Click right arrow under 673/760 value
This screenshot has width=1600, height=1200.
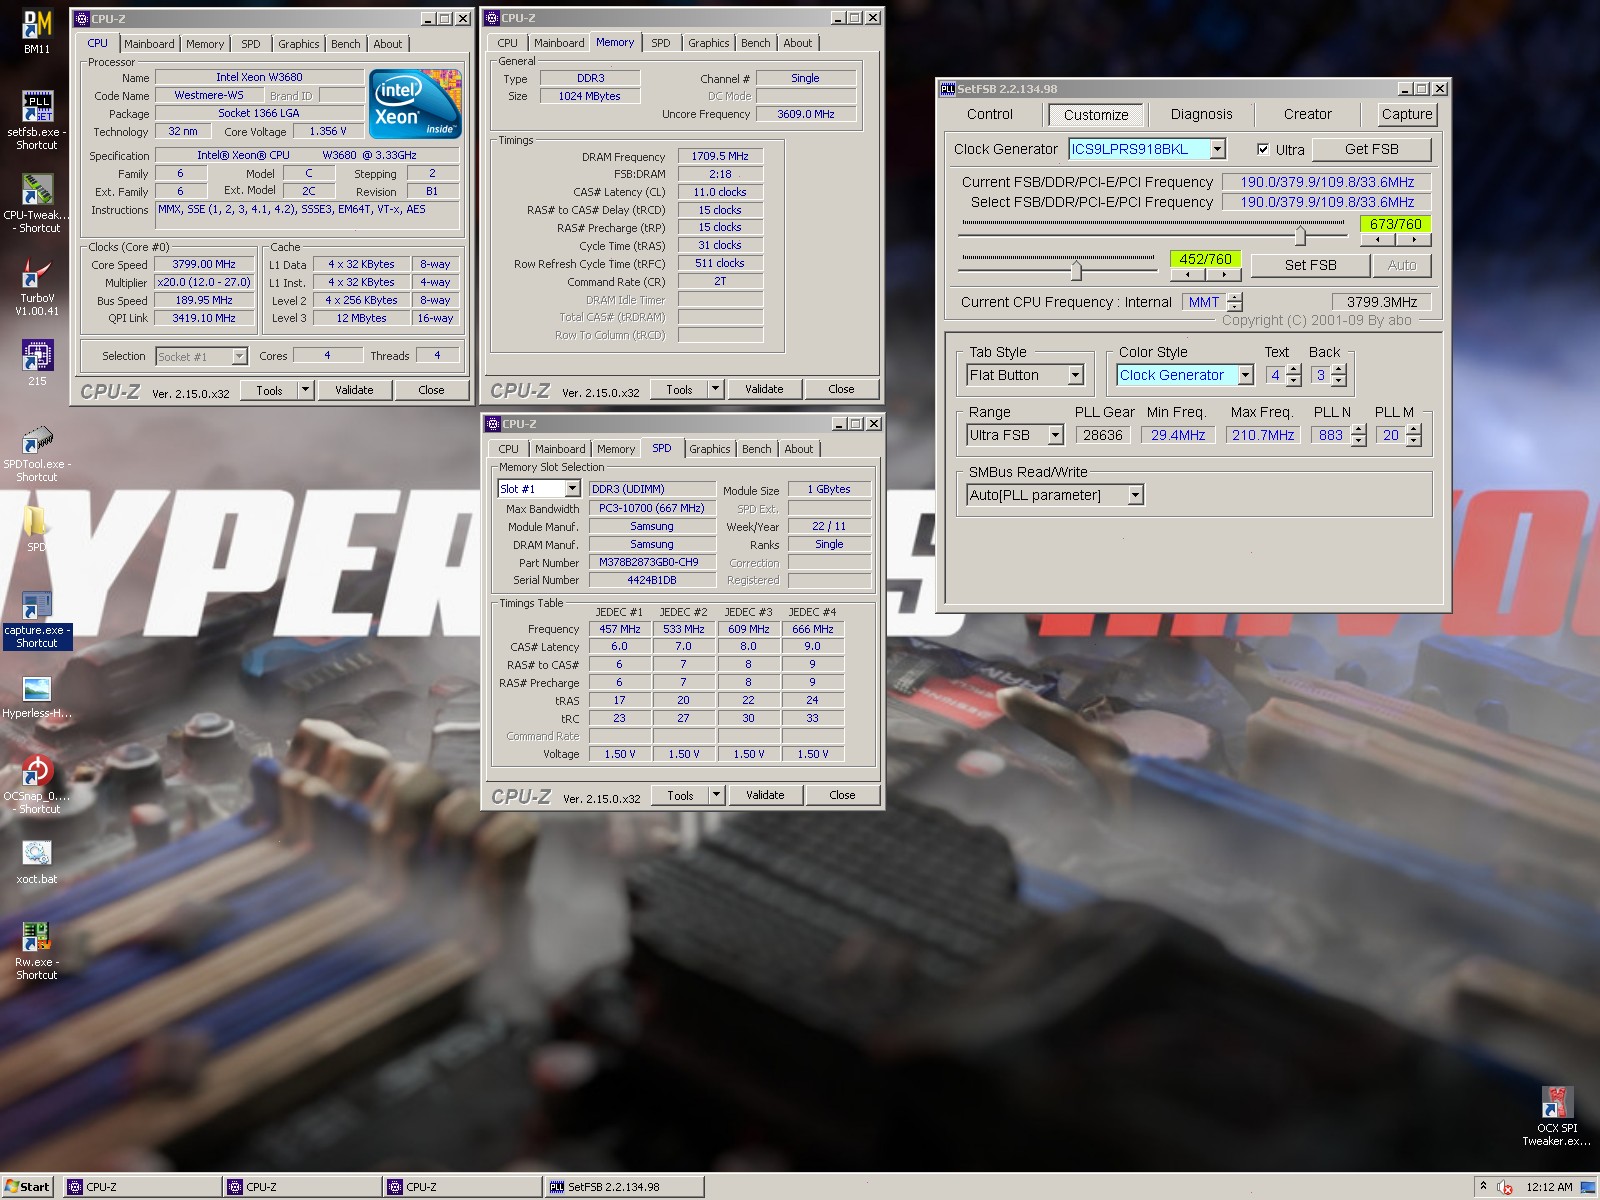point(1413,240)
